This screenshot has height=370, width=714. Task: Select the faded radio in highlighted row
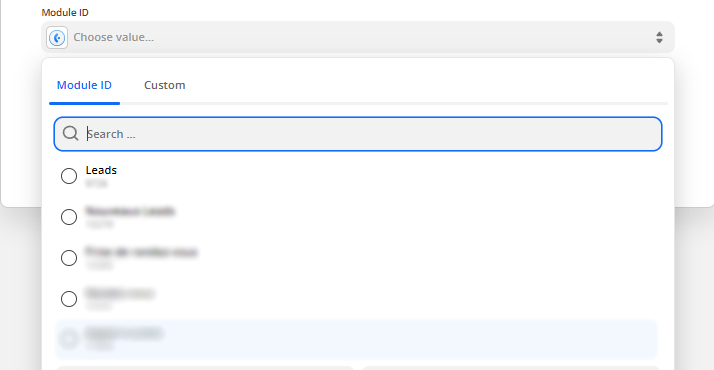click(69, 339)
